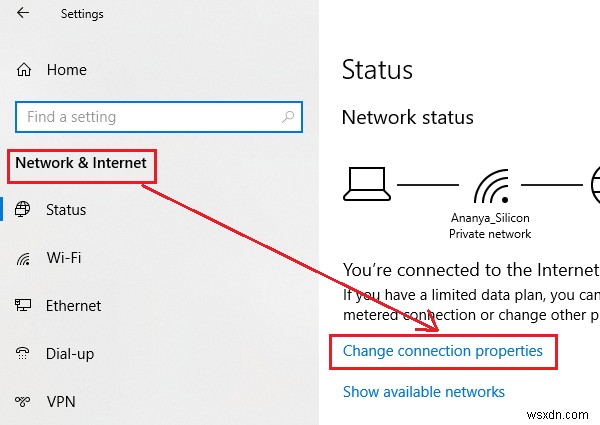Open the VPN settings text label

coord(61,402)
